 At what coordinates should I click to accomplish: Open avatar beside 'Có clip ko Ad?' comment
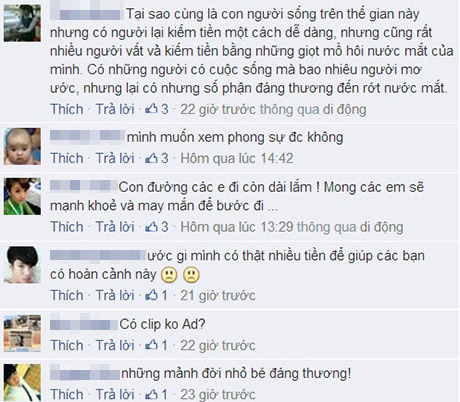22,333
